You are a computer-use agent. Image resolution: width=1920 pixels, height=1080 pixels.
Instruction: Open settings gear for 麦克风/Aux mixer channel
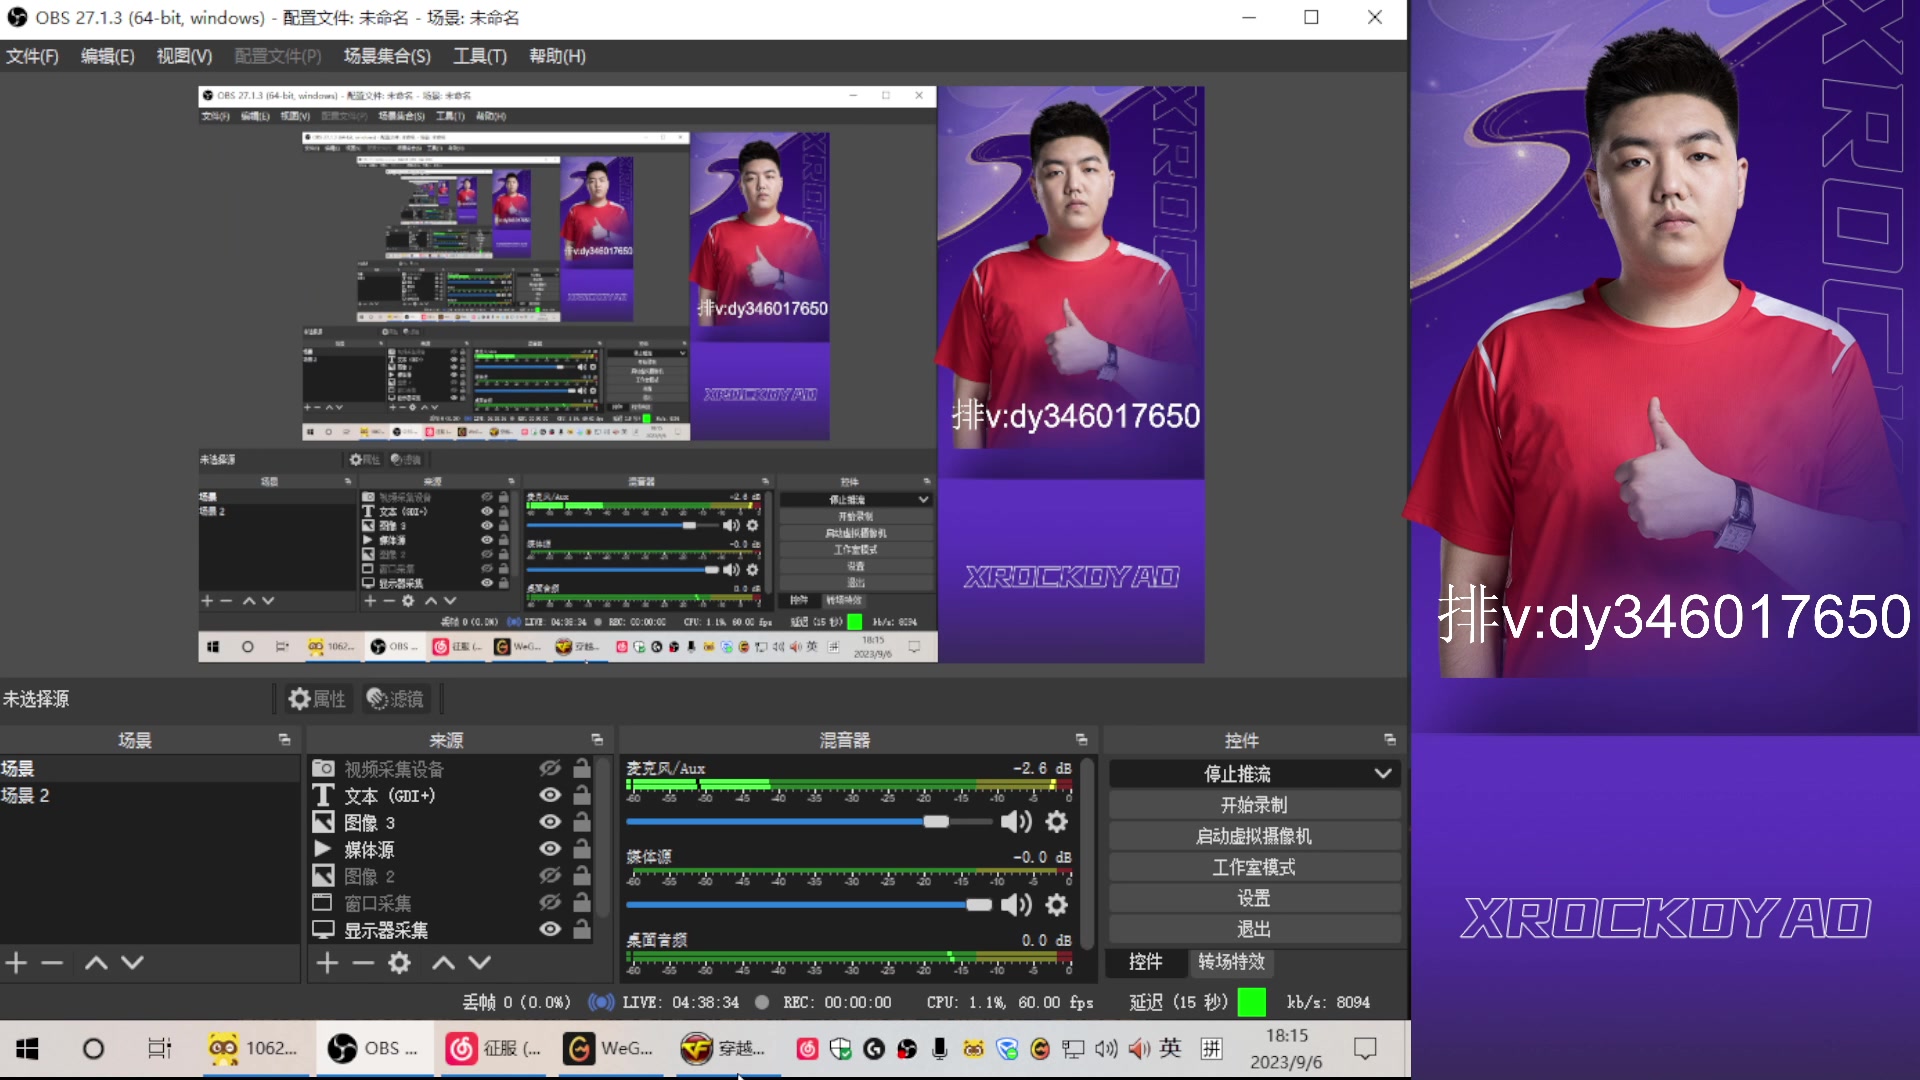point(1057,822)
